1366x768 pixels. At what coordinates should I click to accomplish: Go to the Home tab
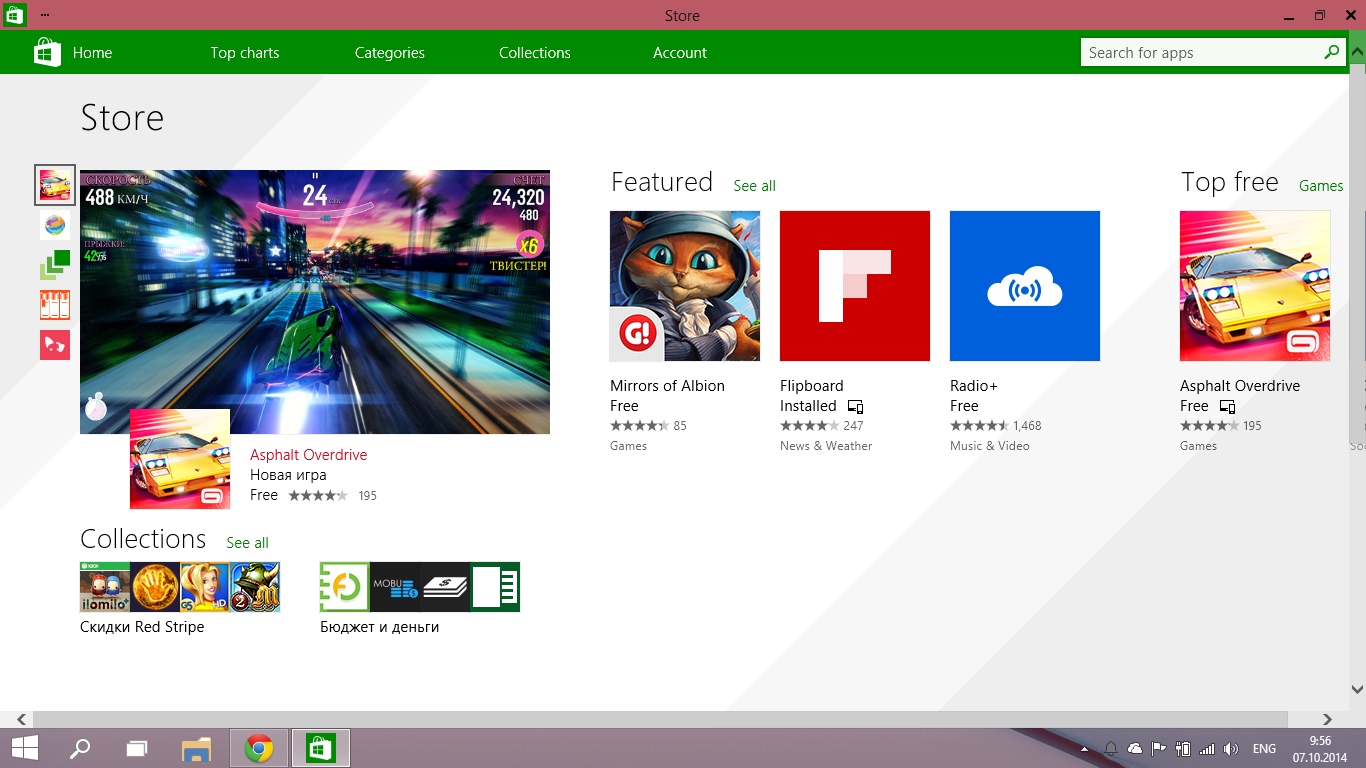pyautogui.click(x=92, y=53)
